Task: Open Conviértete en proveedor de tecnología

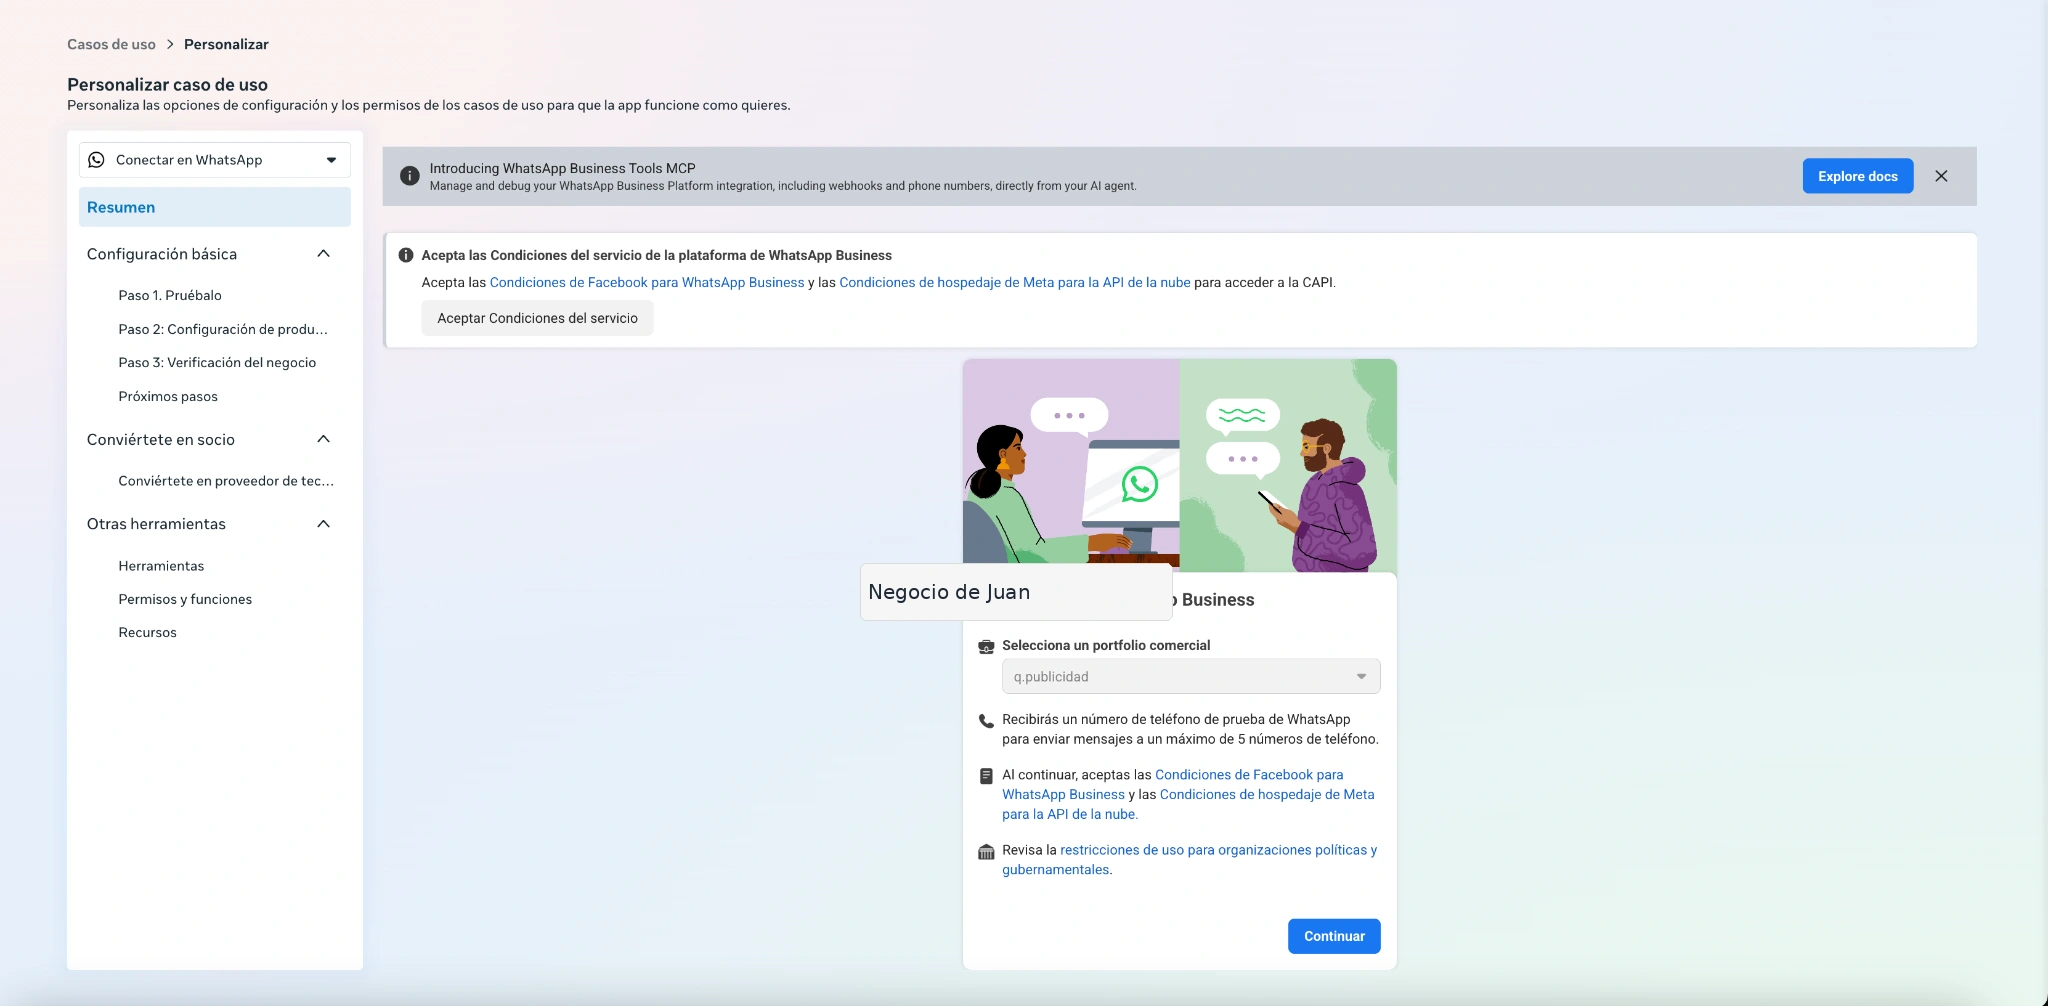Action: tap(226, 481)
